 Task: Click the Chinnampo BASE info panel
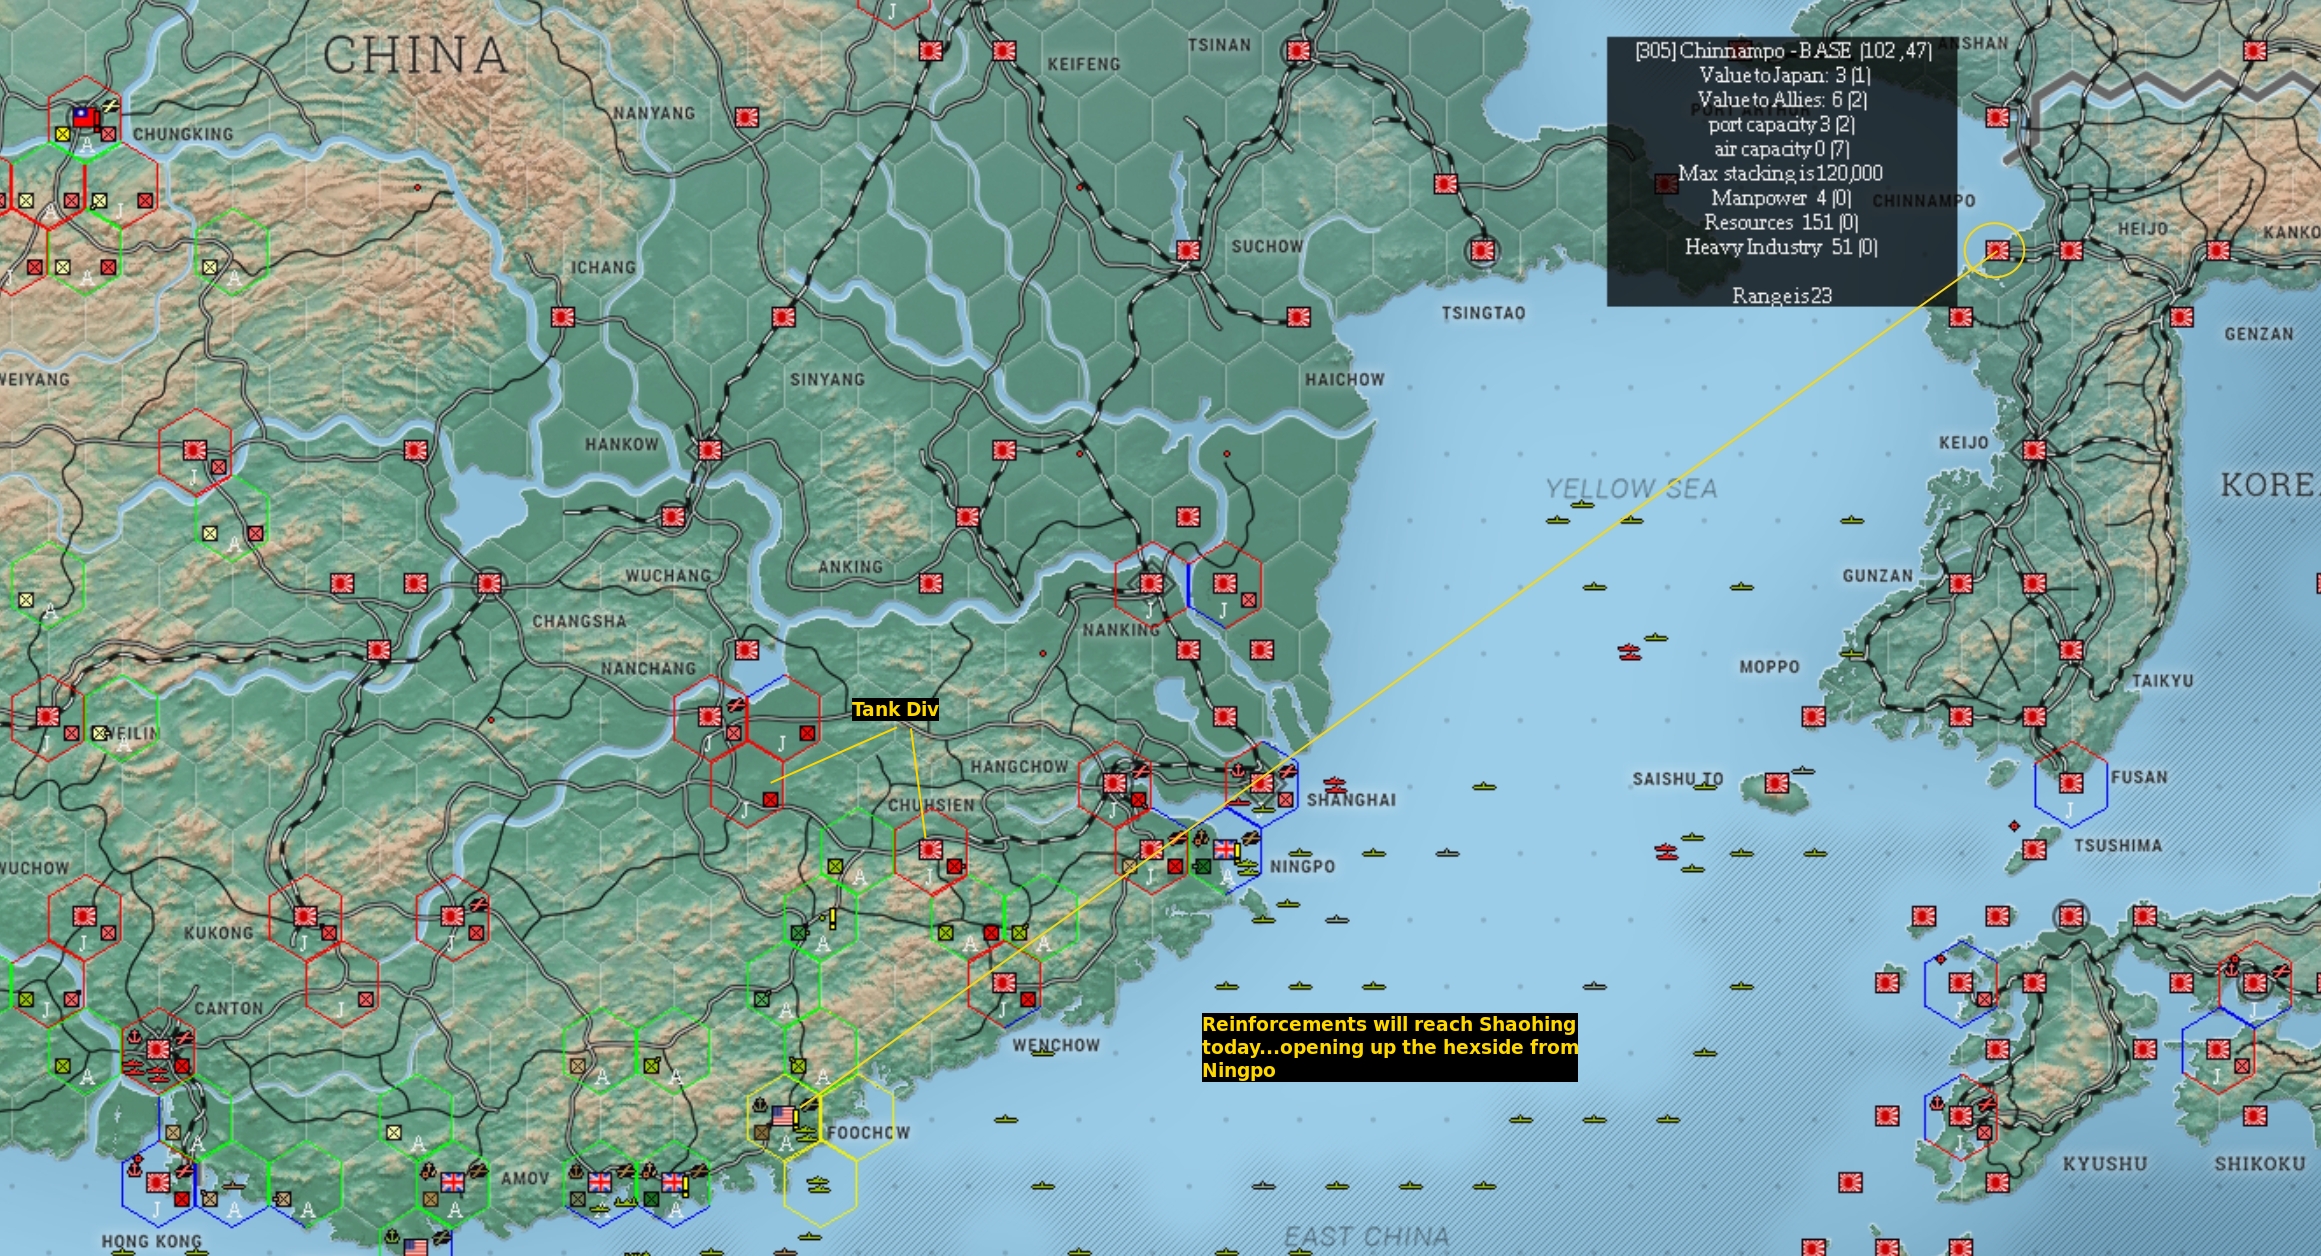pos(1781,172)
